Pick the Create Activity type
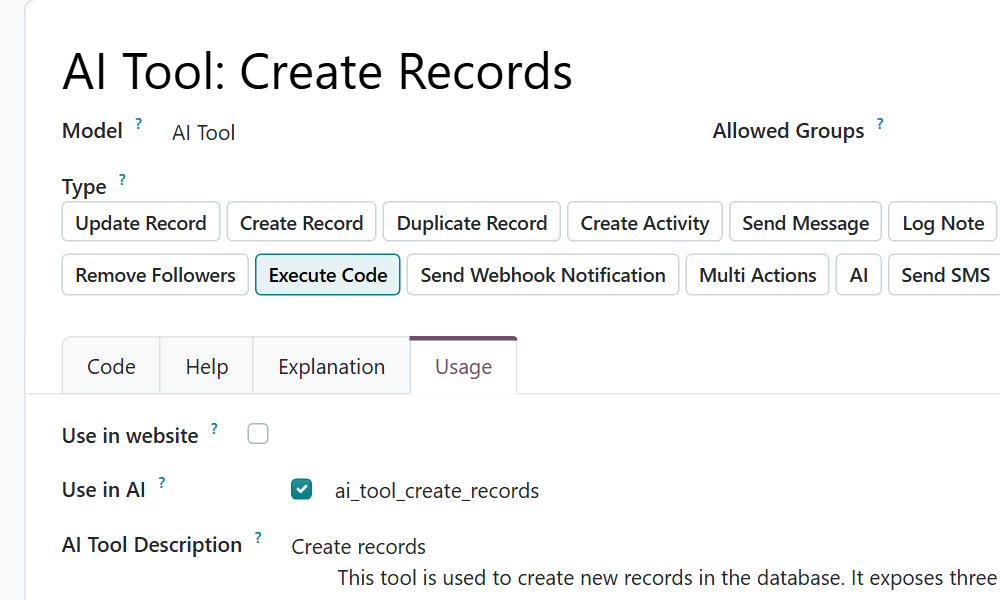Viewport: 1000px width, 600px height. (644, 223)
